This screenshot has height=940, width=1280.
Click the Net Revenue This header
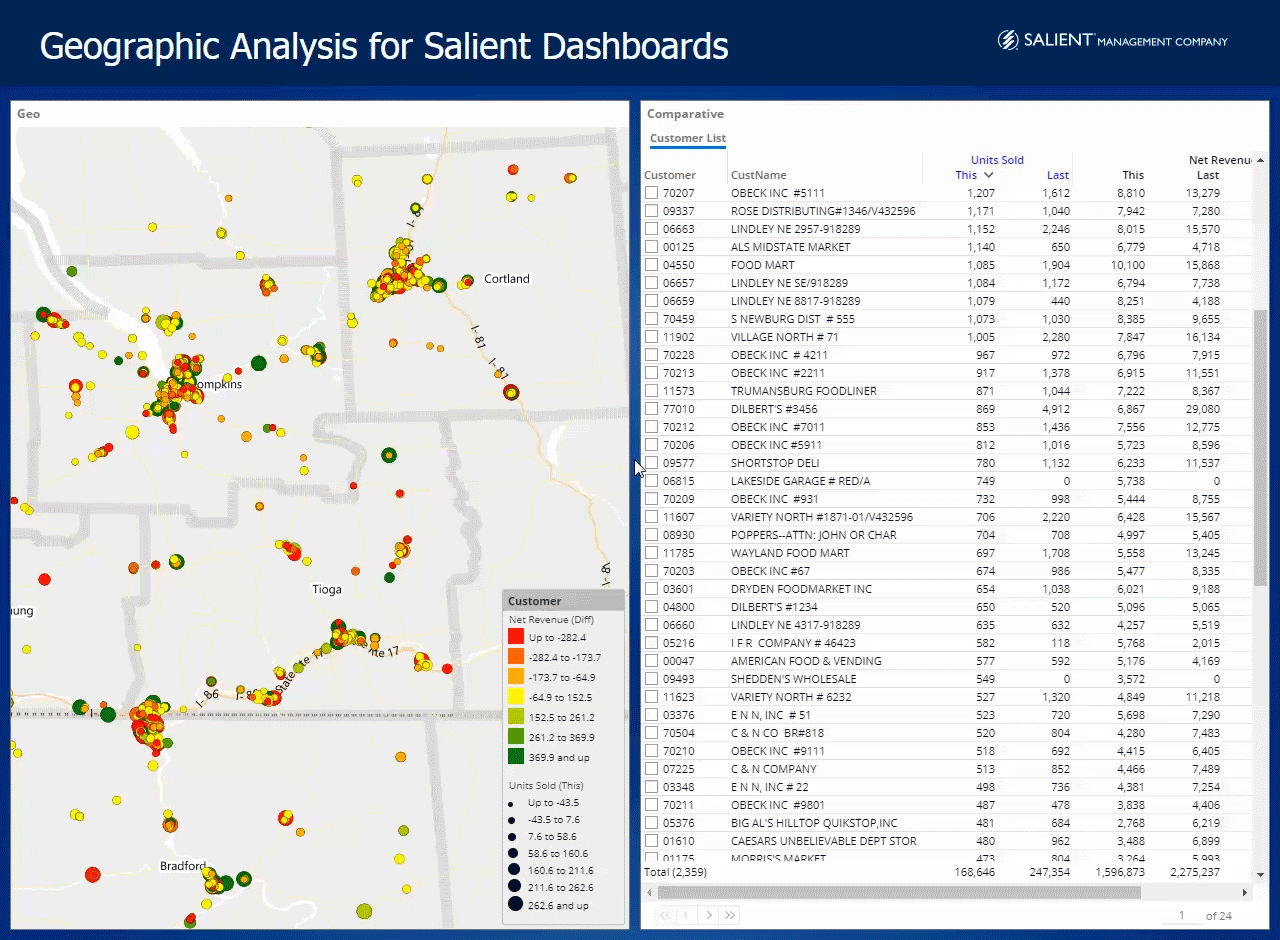click(1133, 175)
